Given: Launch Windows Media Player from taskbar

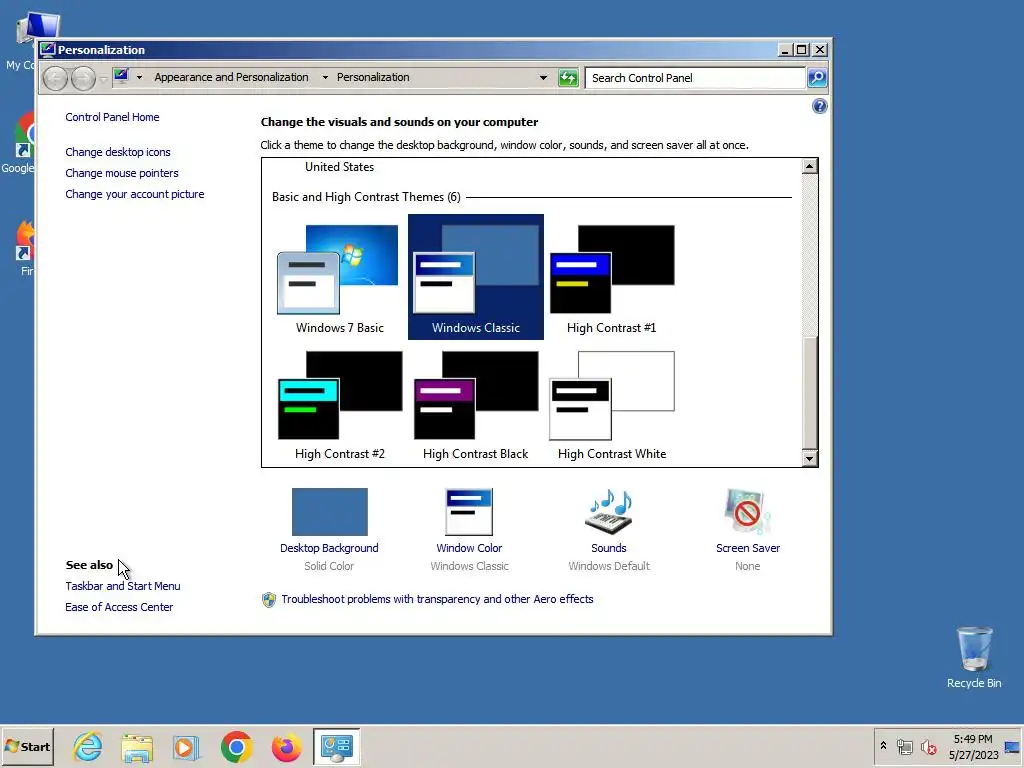Looking at the screenshot, I should 187,746.
